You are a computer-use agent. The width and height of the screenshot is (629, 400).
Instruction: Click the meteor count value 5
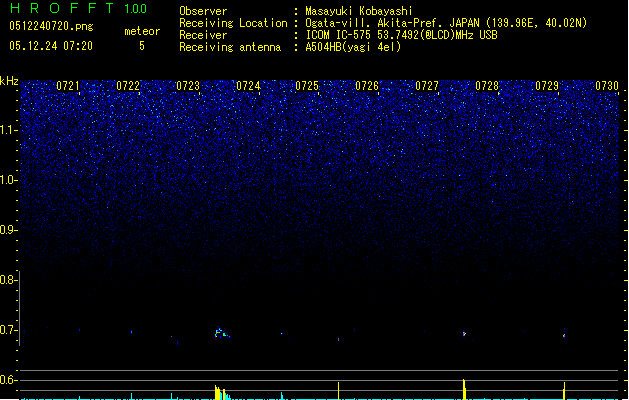point(142,46)
